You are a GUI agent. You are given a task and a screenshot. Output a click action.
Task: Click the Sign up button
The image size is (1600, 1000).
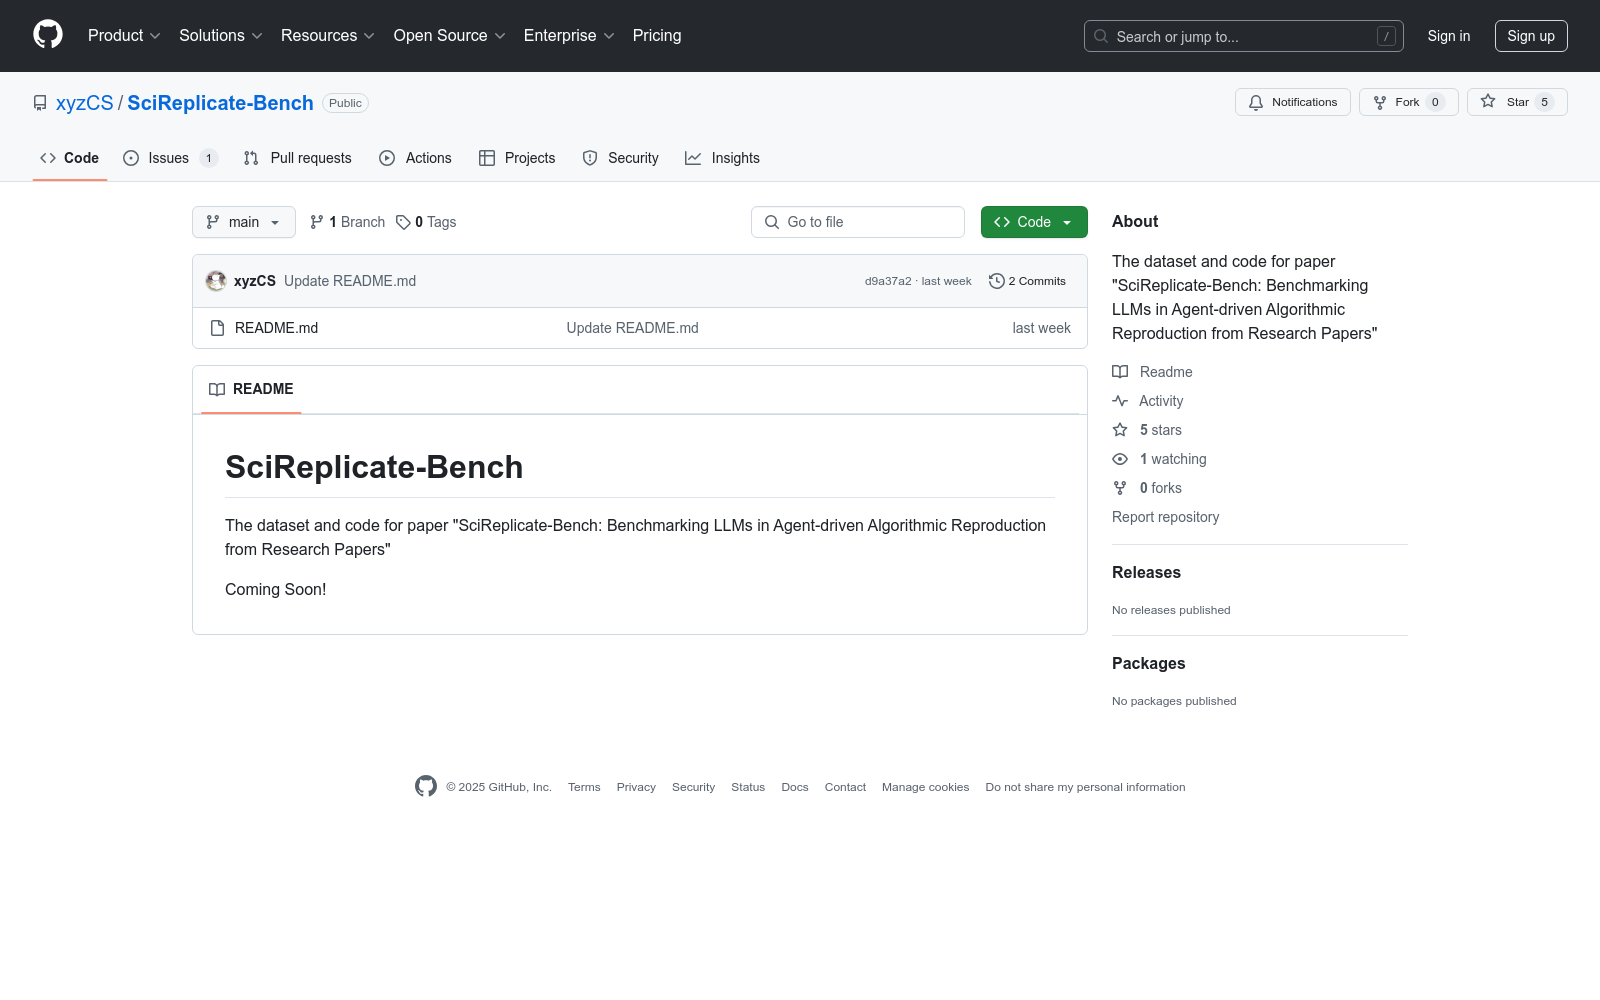tap(1531, 36)
